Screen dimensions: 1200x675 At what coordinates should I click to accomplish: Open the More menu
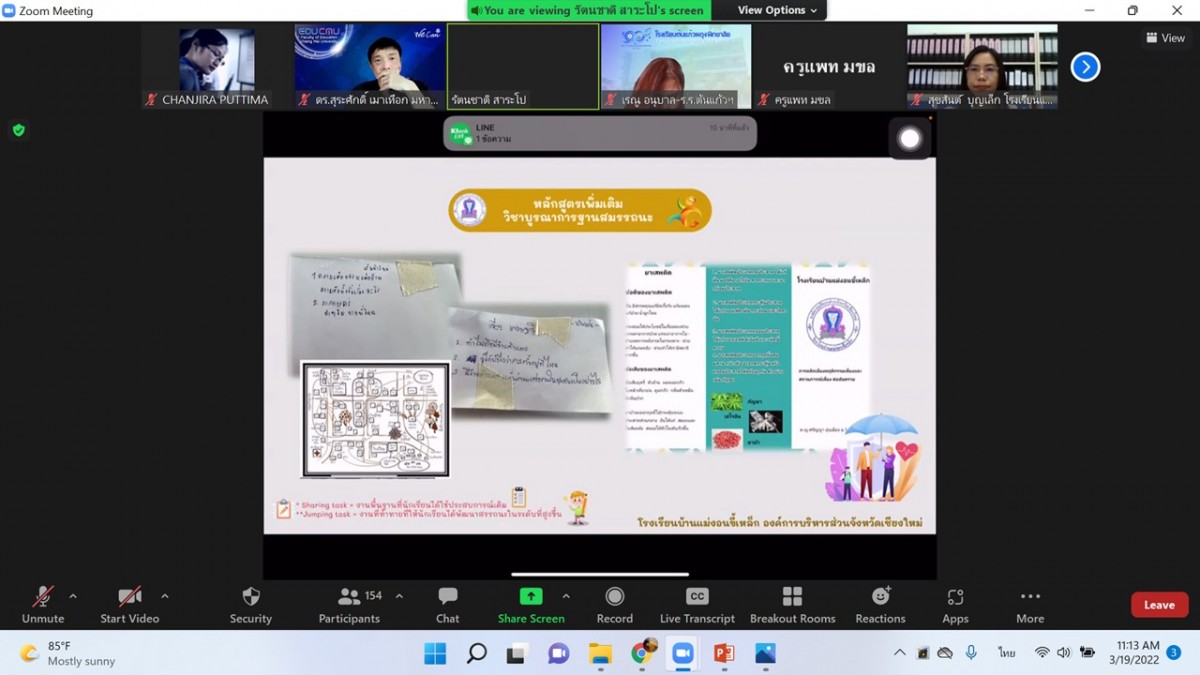click(x=1030, y=604)
